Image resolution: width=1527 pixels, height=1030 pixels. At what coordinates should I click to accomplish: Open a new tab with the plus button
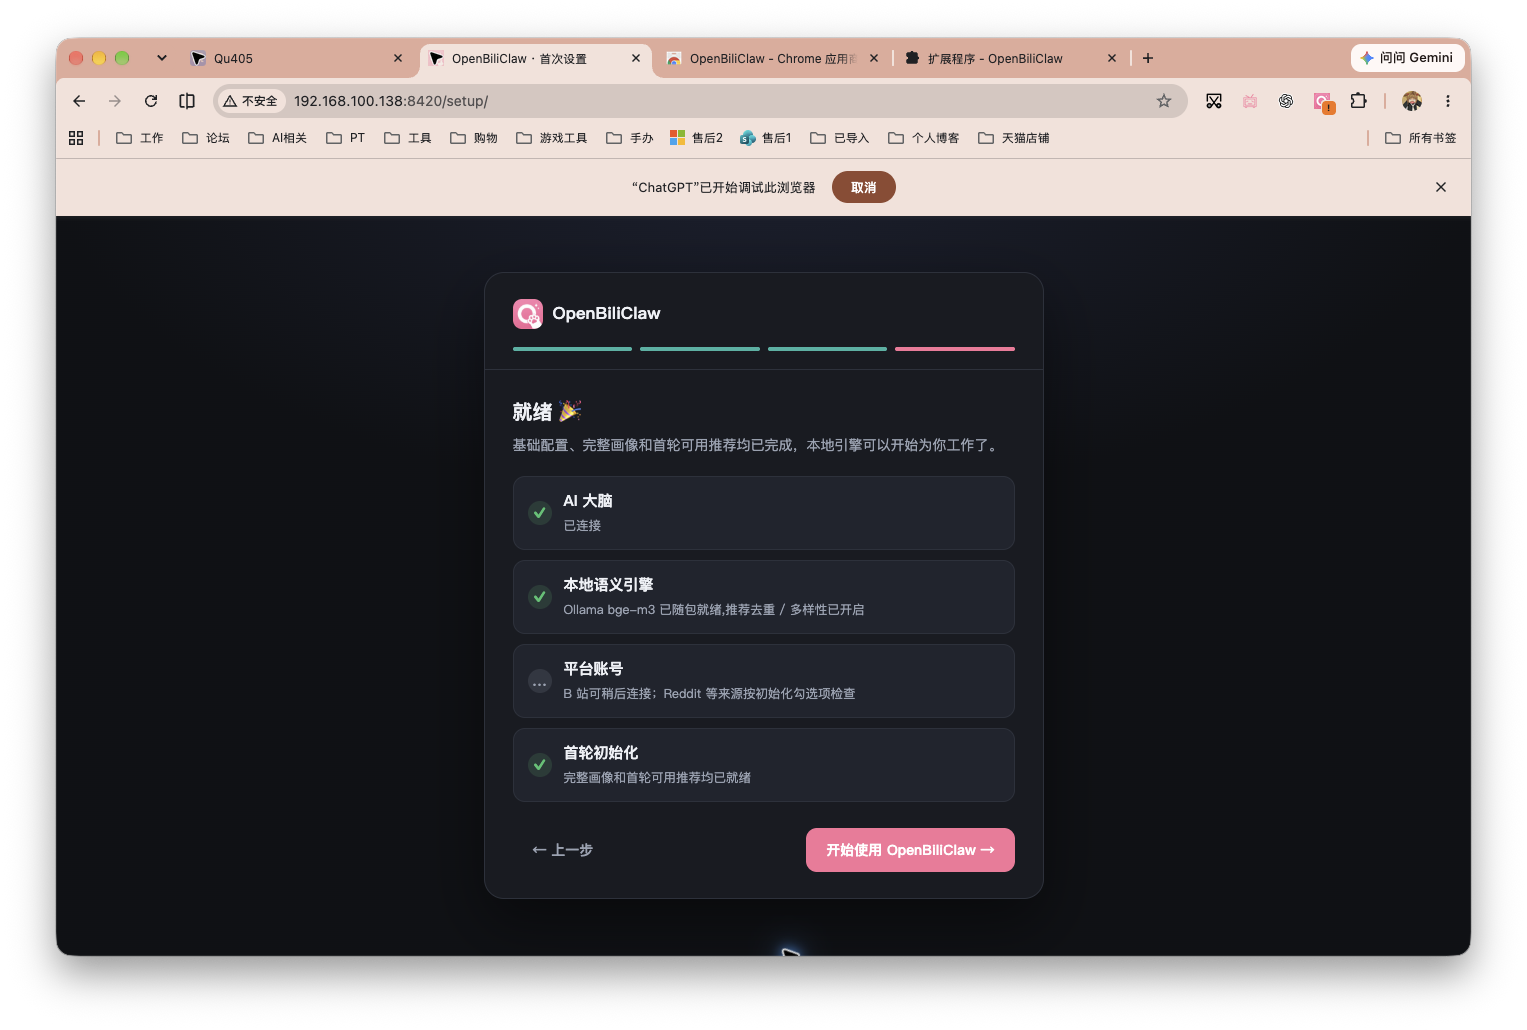click(x=1148, y=58)
